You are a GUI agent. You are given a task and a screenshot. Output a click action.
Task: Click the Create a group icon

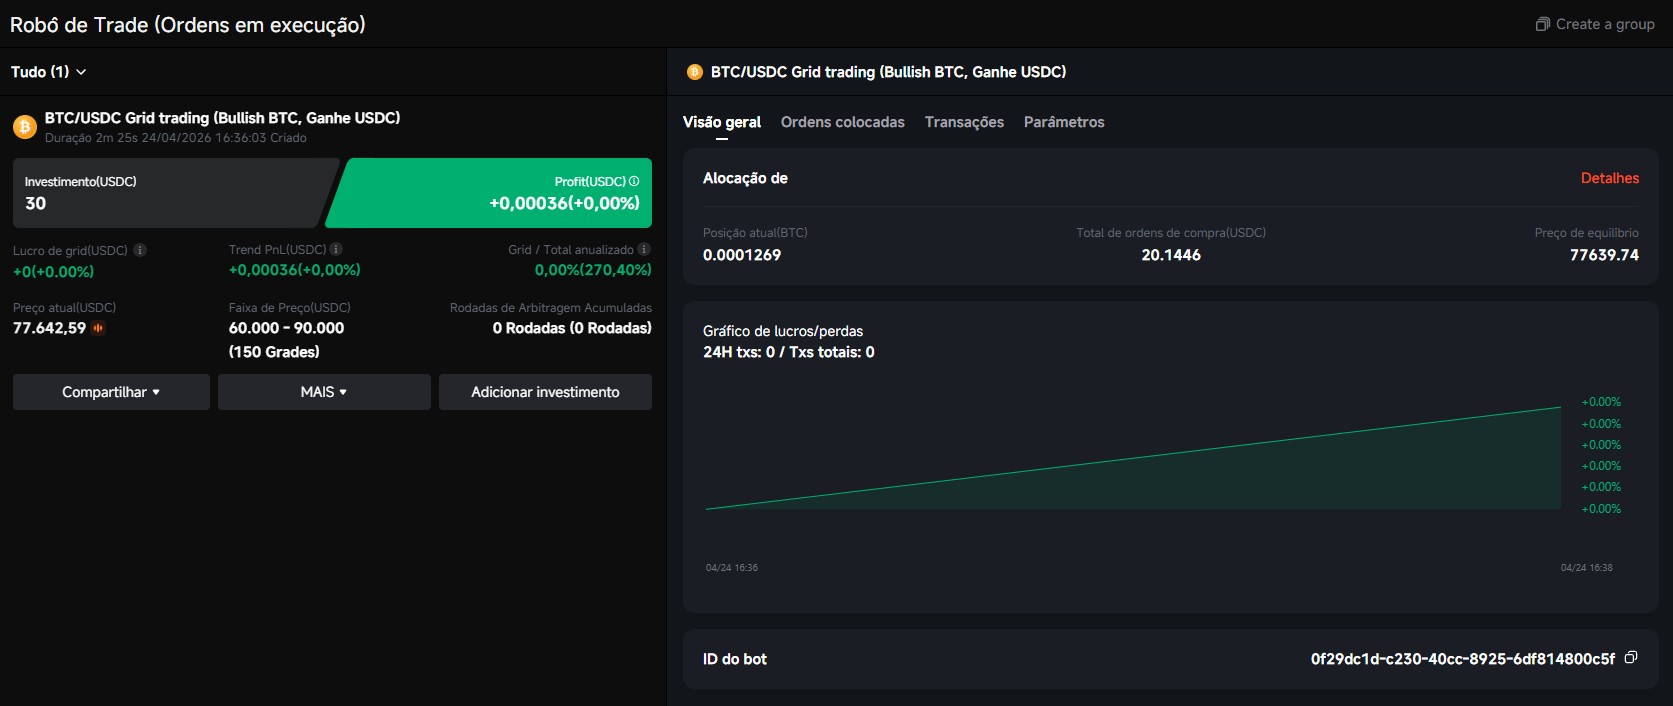[1543, 24]
